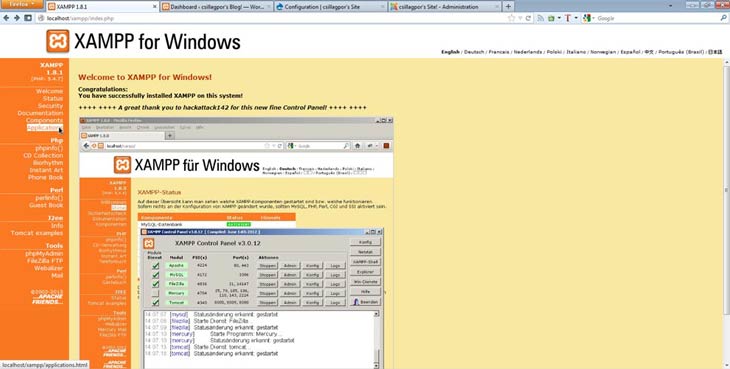Open the Instant Art demo link
Image resolution: width=730 pixels, height=369 pixels.
click(x=46, y=170)
